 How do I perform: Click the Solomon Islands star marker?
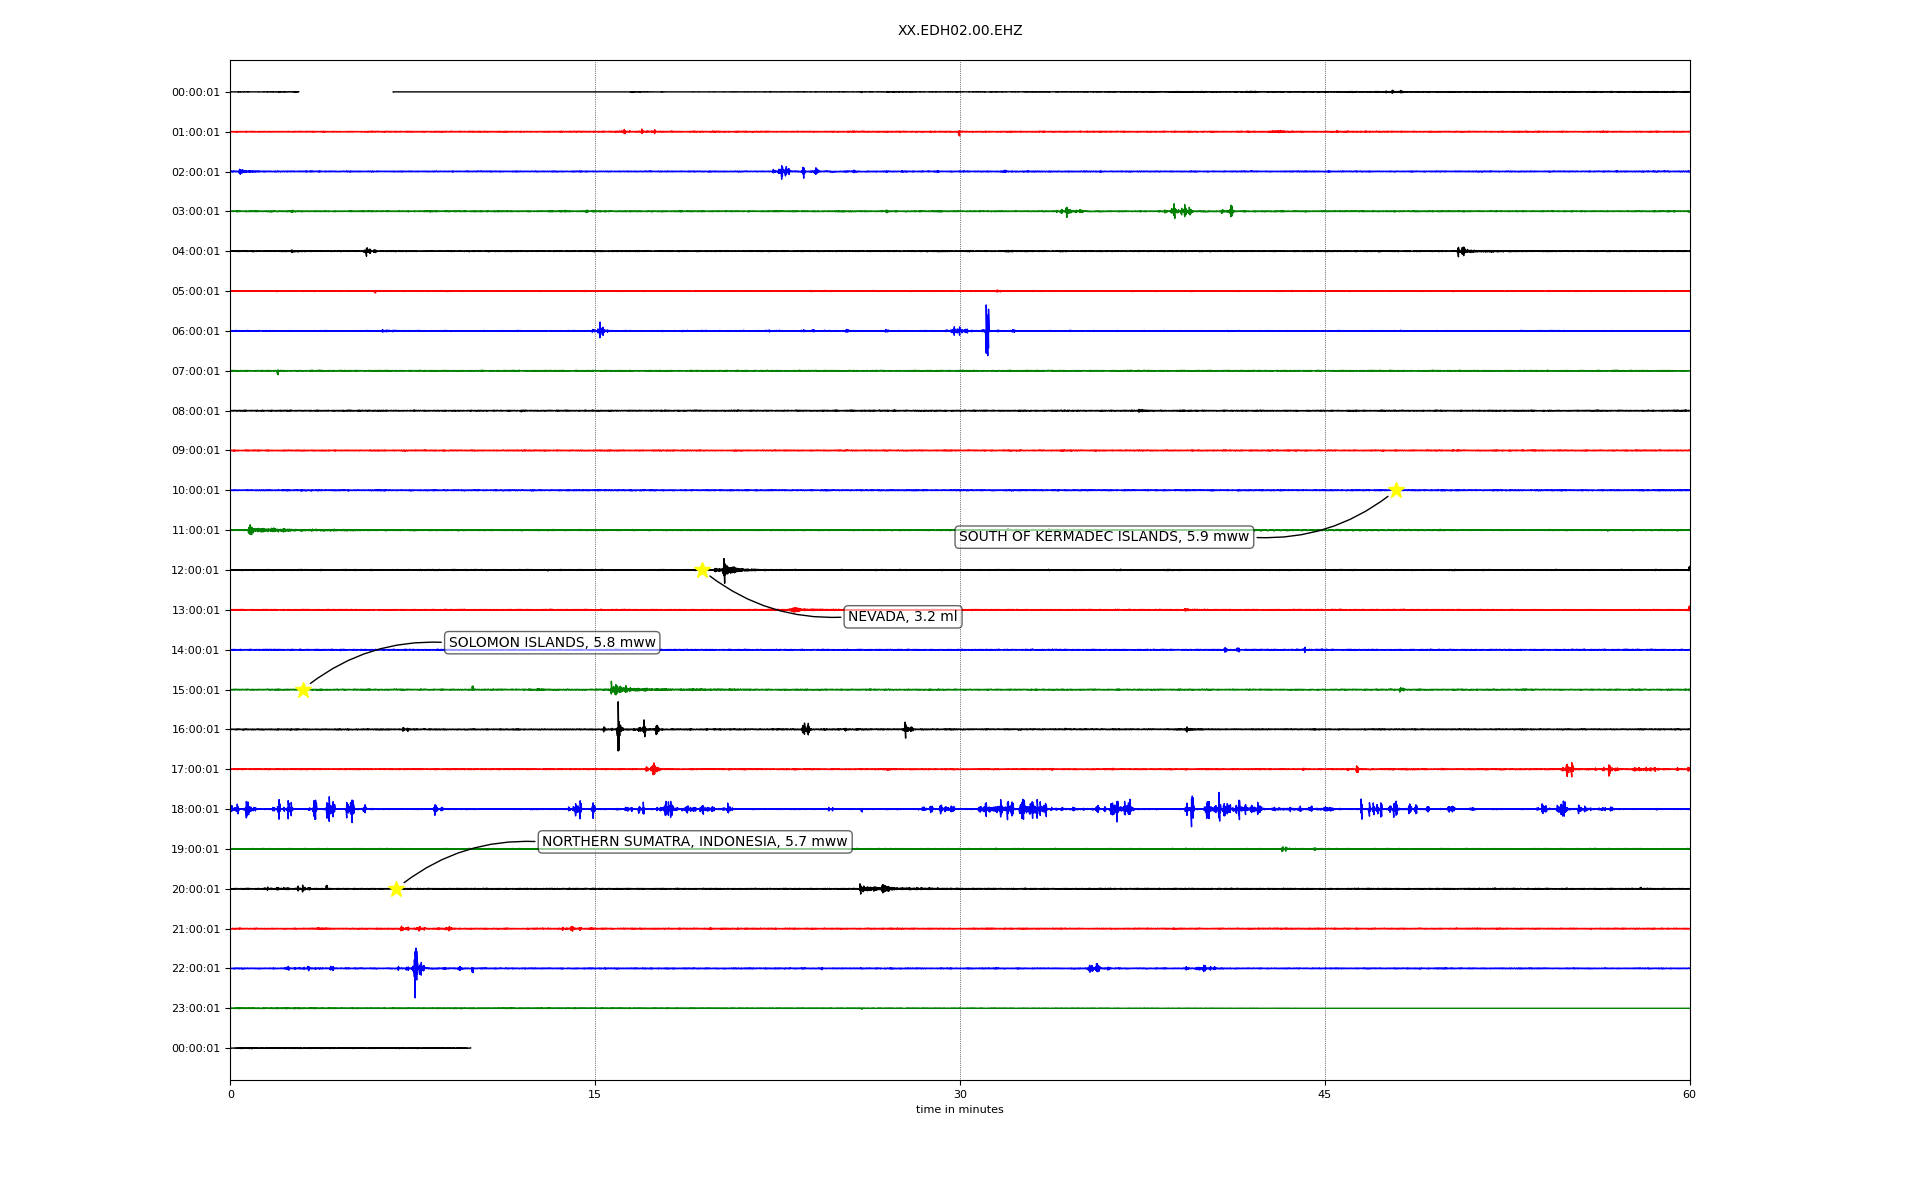click(303, 690)
